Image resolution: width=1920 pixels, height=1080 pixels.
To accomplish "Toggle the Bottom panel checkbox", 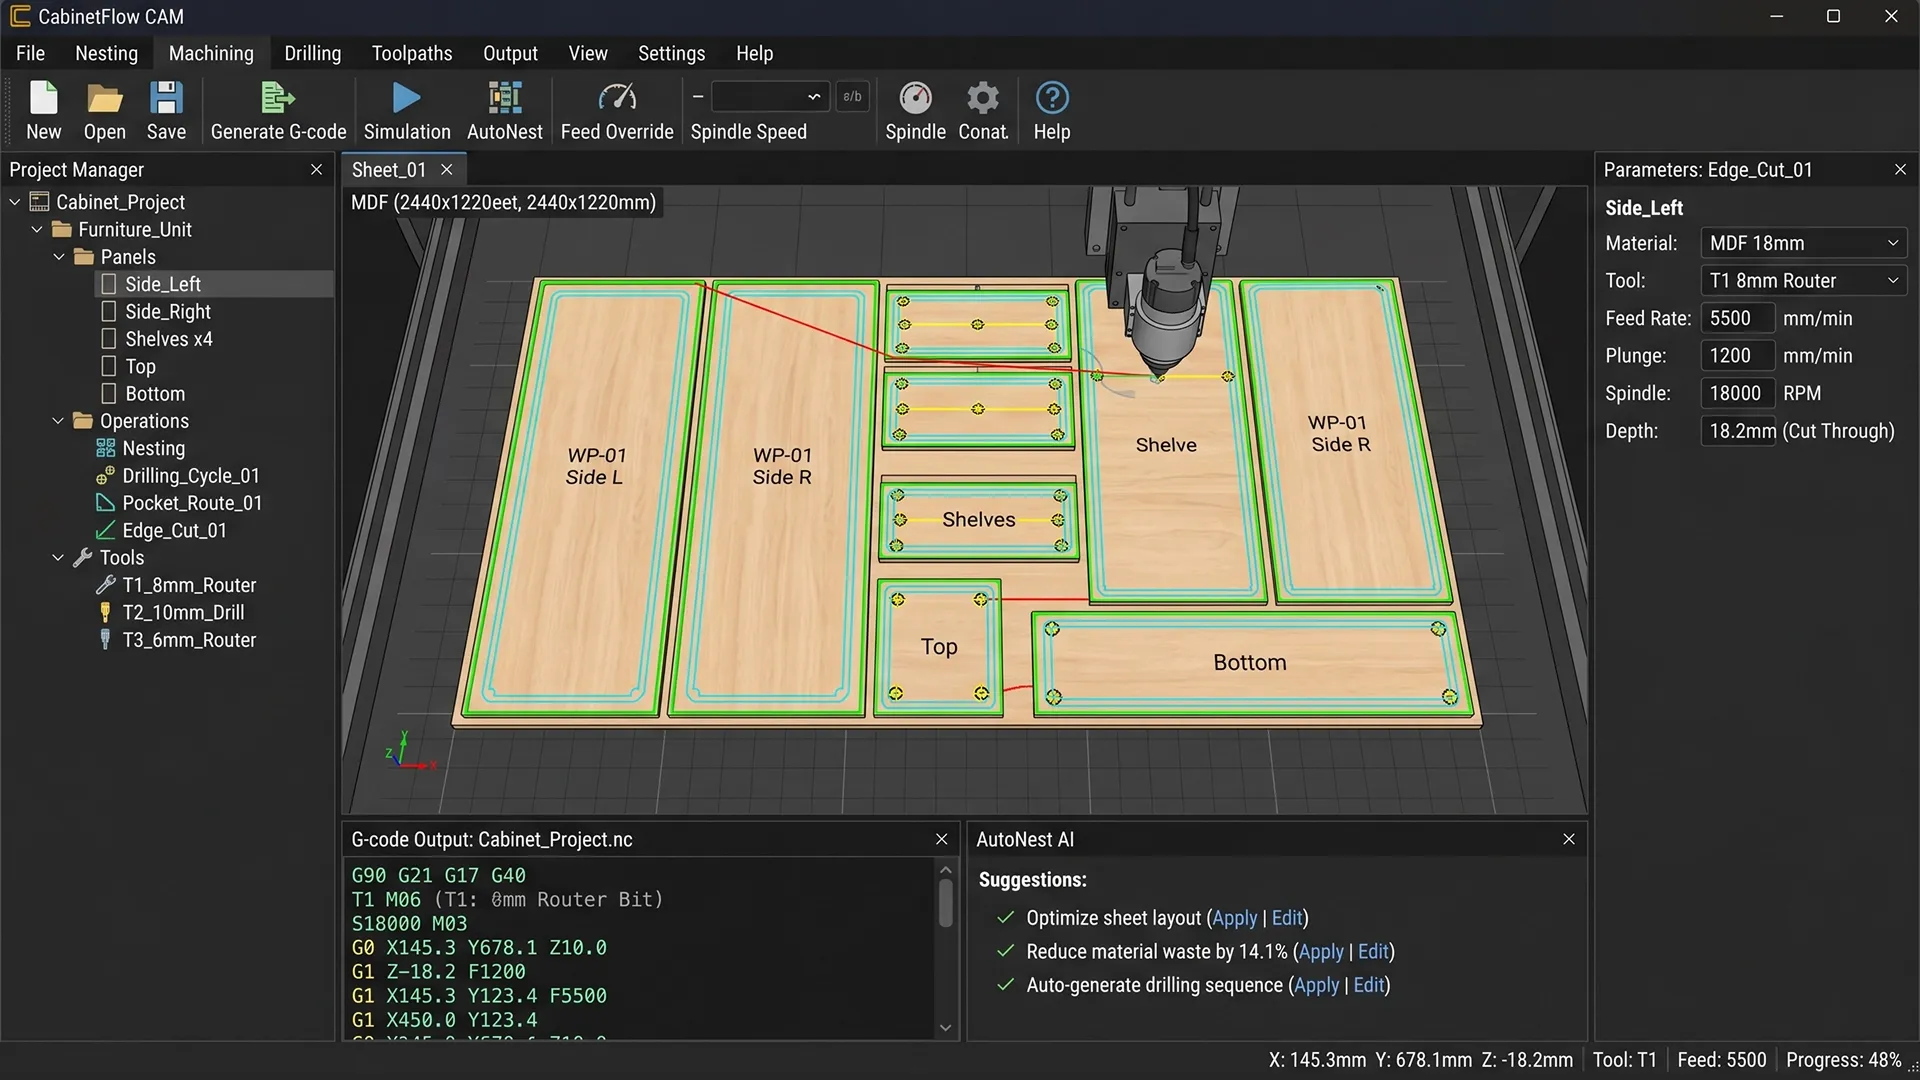I will [x=109, y=394].
